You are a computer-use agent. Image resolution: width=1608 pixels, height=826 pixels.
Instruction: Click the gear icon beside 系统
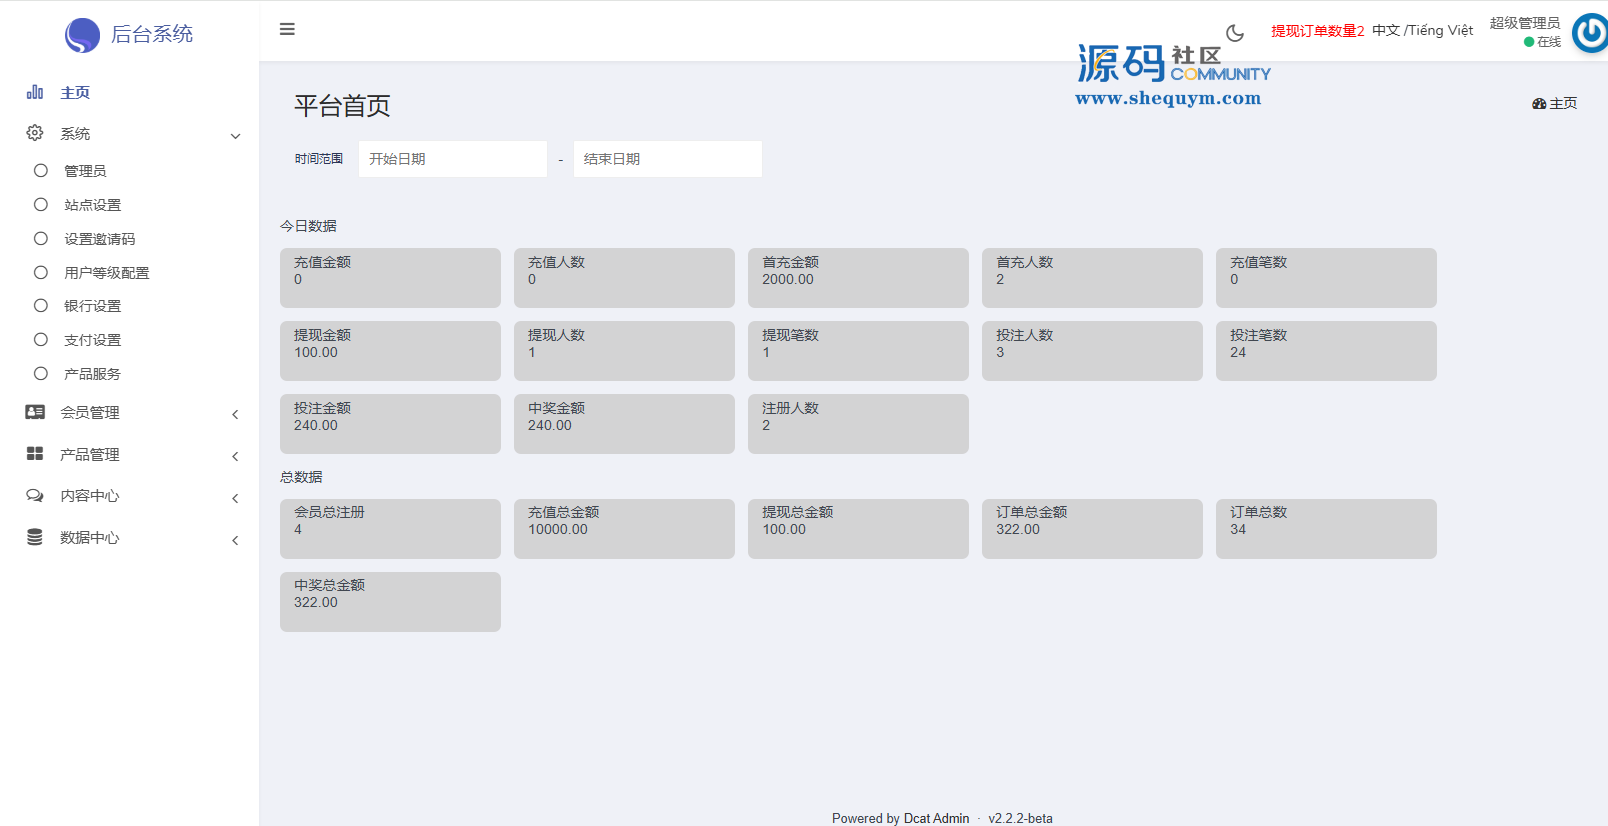35,133
